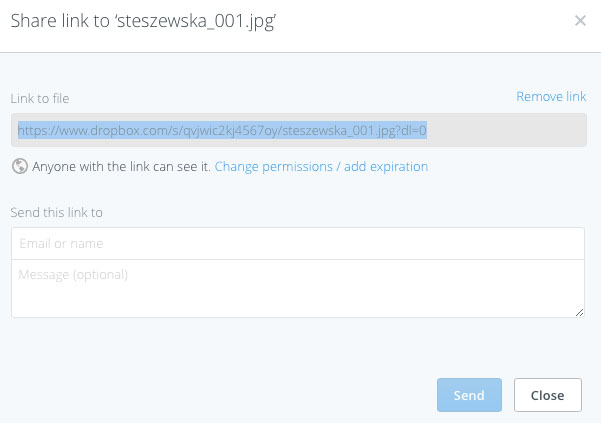Click the empty grey area after the URL
This screenshot has width=601, height=423.
tap(505, 130)
